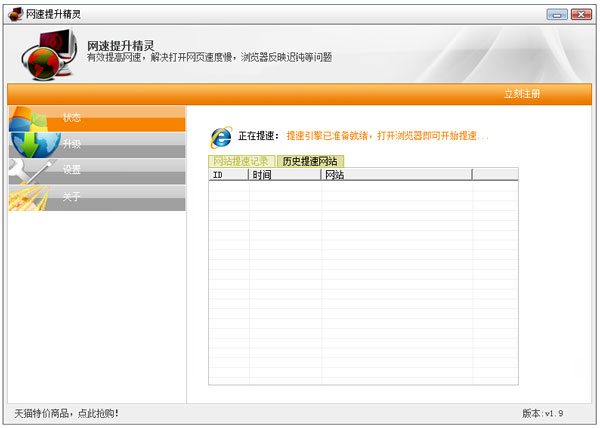
Task: Click the 版本: v1.9 version text
Action: (x=543, y=413)
